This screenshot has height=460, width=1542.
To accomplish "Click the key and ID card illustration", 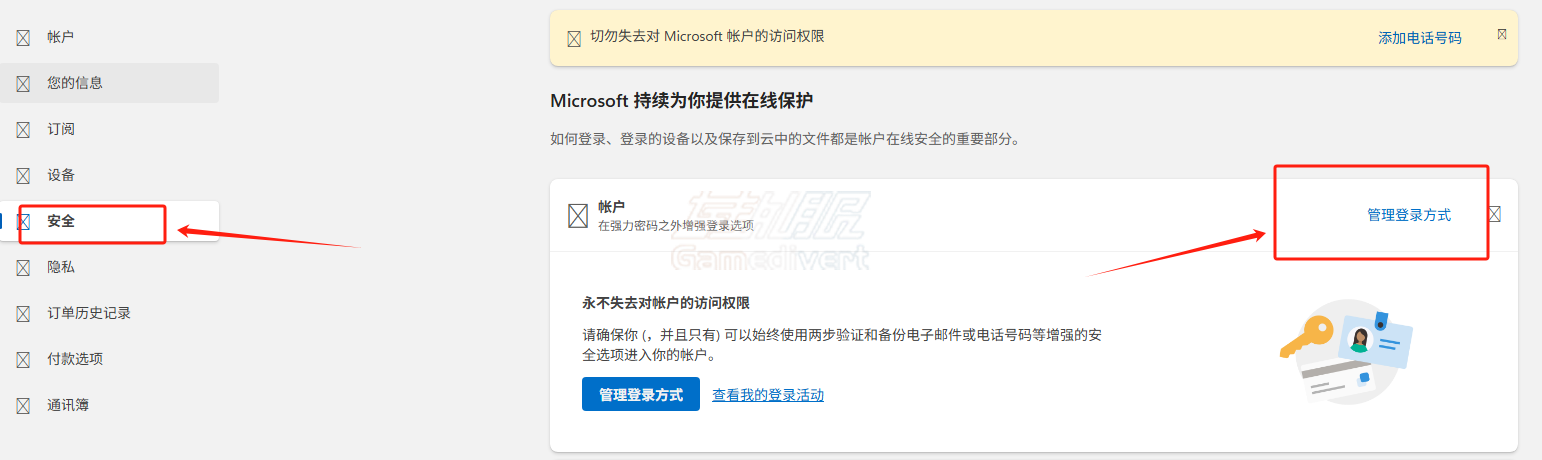I will 1352,351.
